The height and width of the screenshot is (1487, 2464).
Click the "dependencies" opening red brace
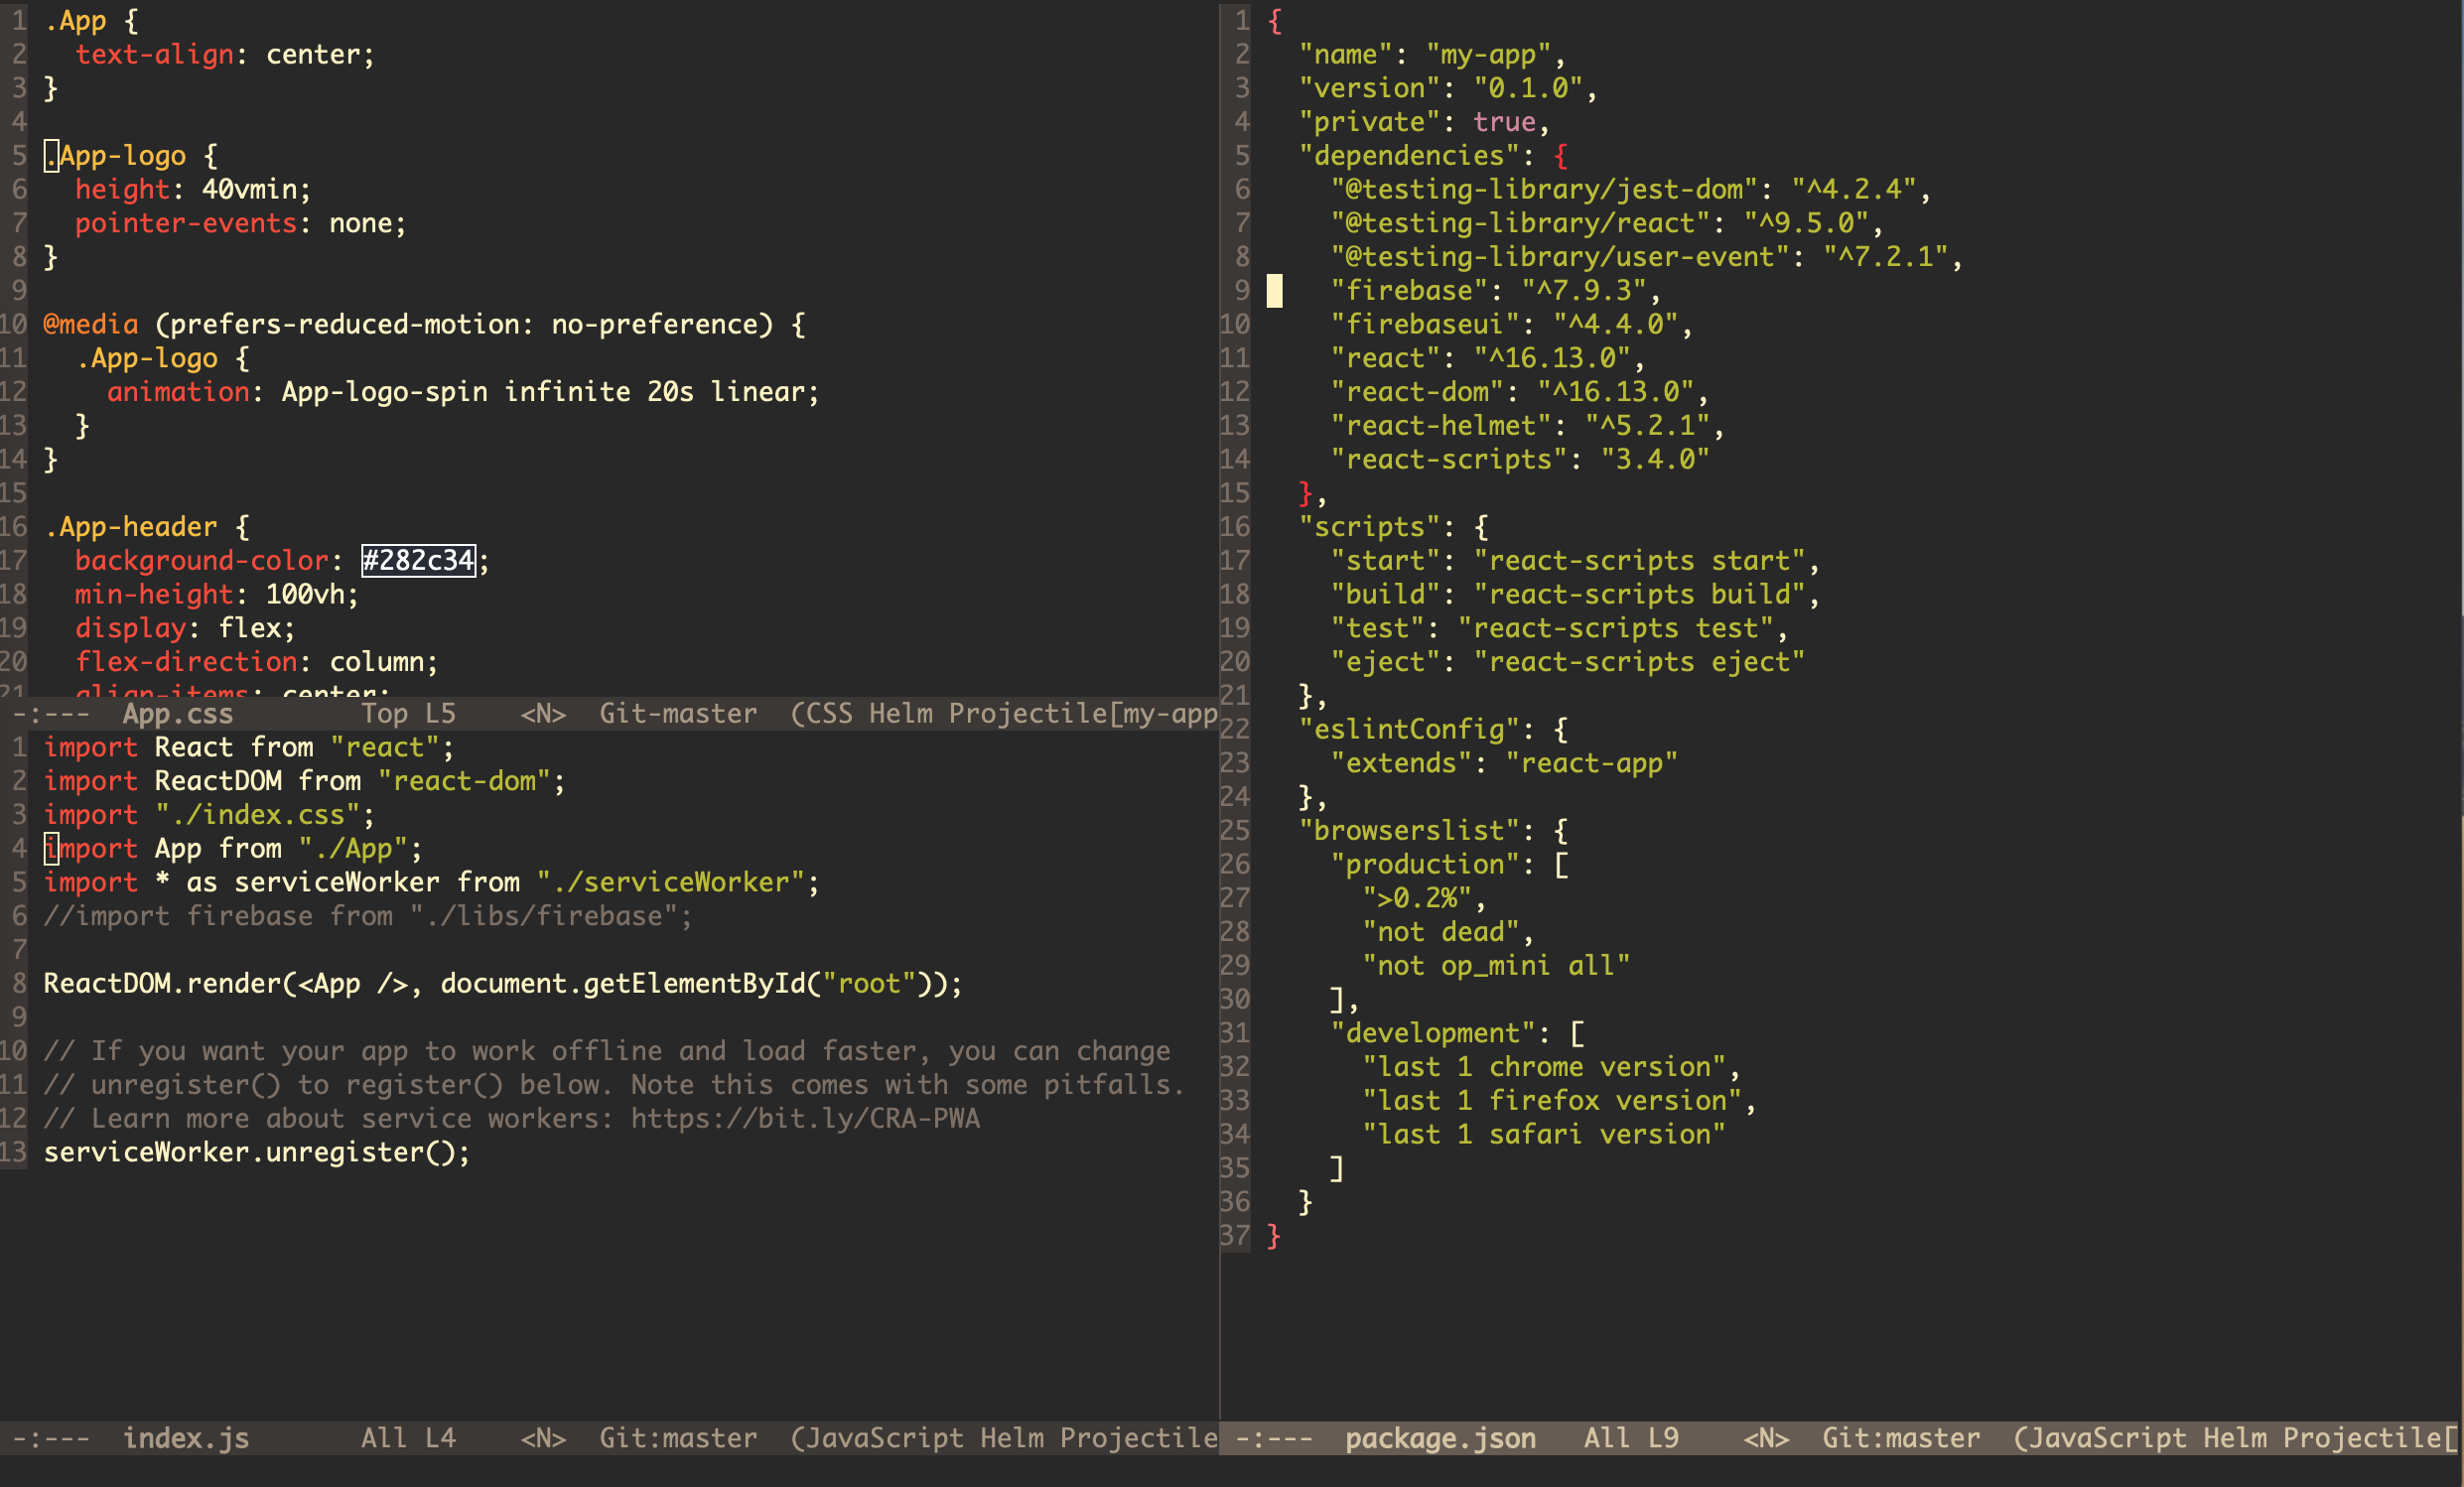pyautogui.click(x=1560, y=156)
